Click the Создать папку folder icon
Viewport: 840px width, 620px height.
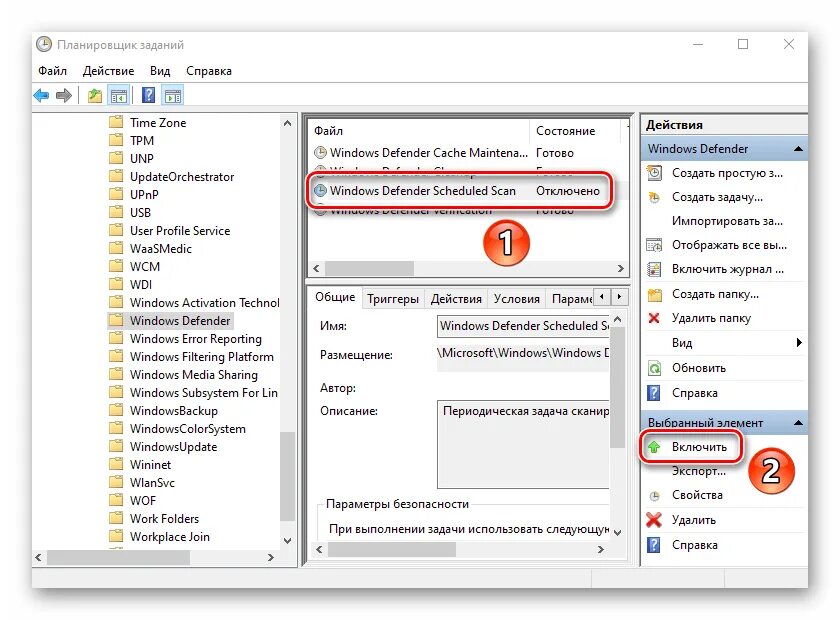pyautogui.click(x=655, y=294)
